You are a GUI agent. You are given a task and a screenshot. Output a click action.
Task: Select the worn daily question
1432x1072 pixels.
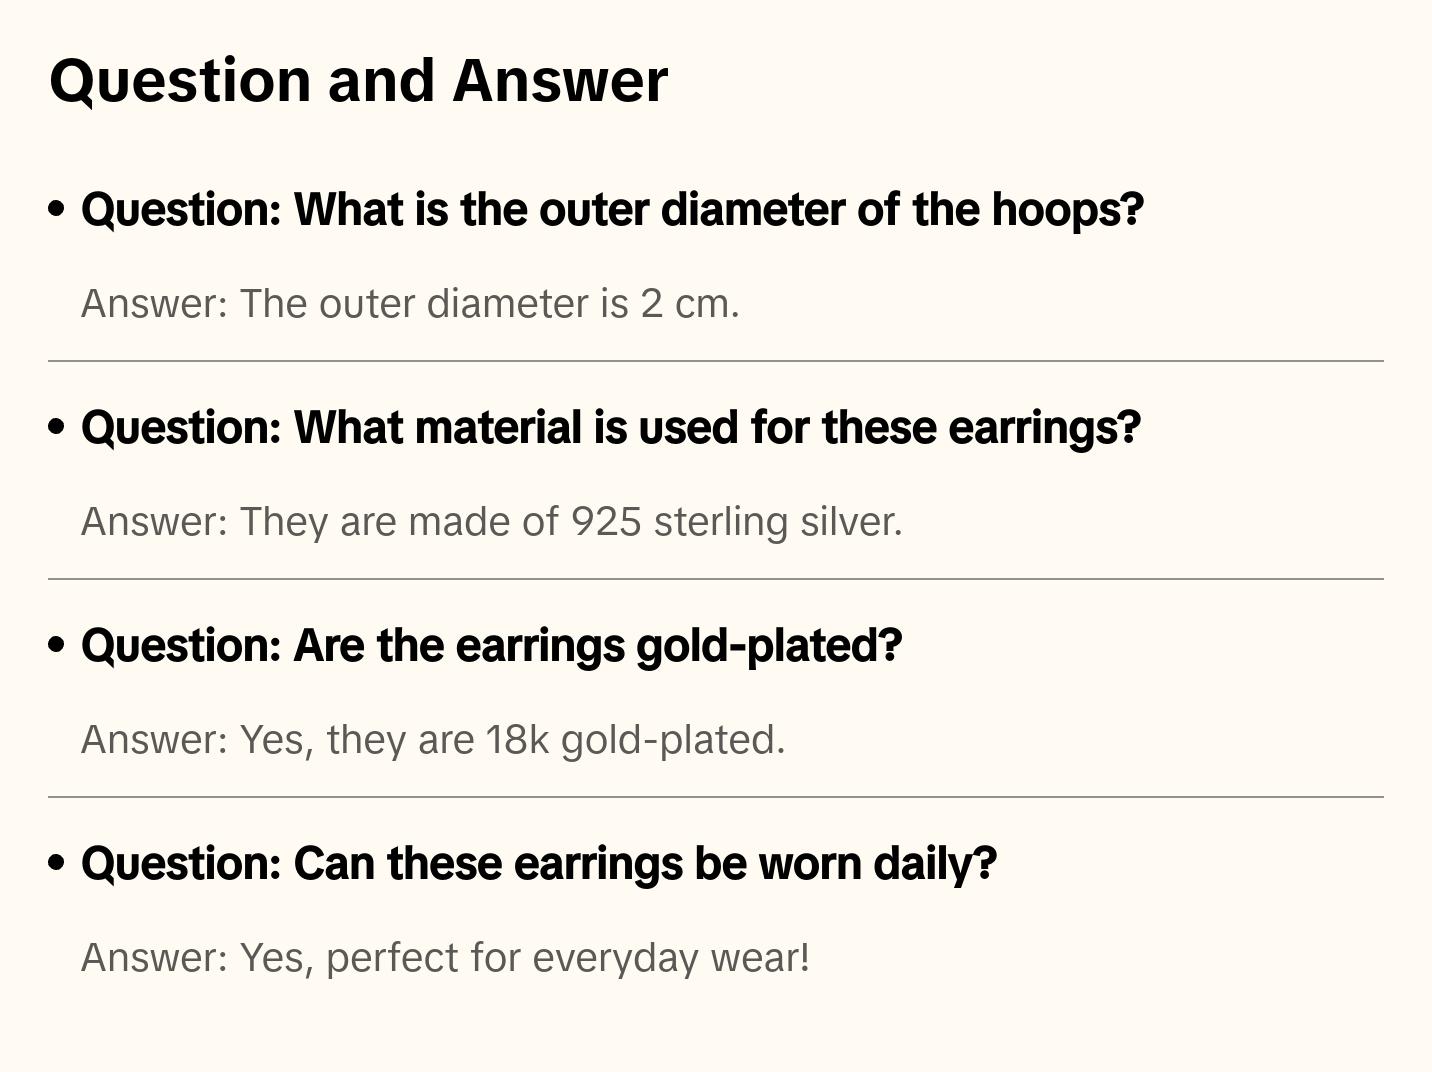[x=538, y=864]
